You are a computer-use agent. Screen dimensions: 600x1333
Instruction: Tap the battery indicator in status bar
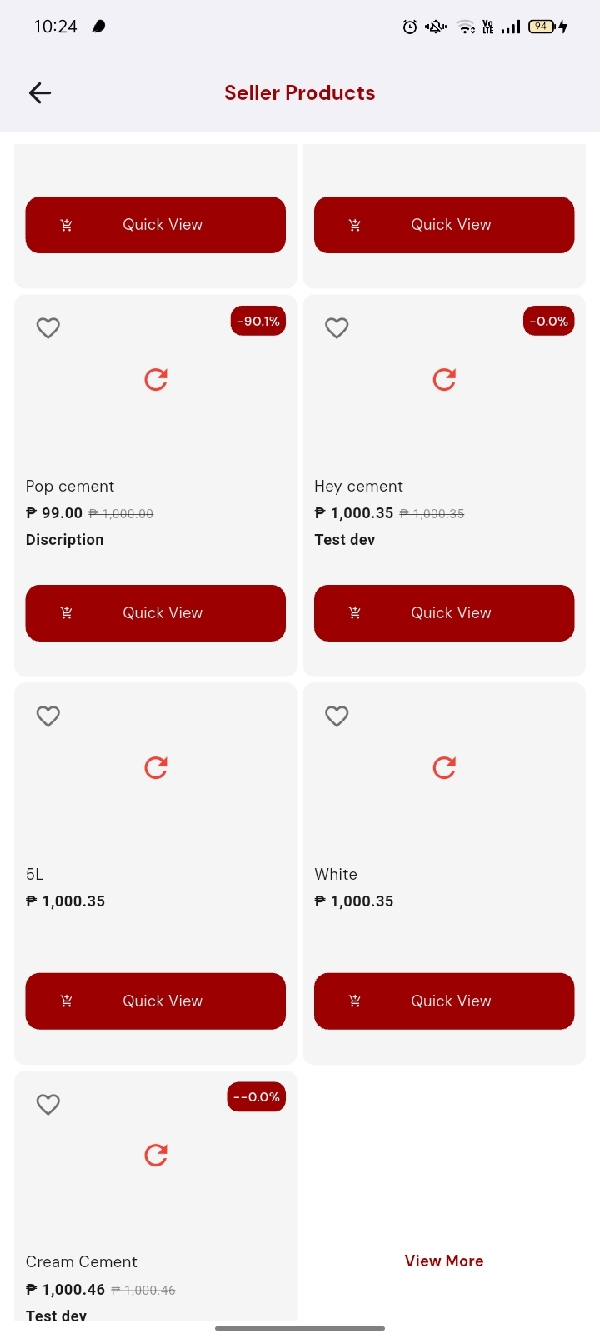pos(542,27)
